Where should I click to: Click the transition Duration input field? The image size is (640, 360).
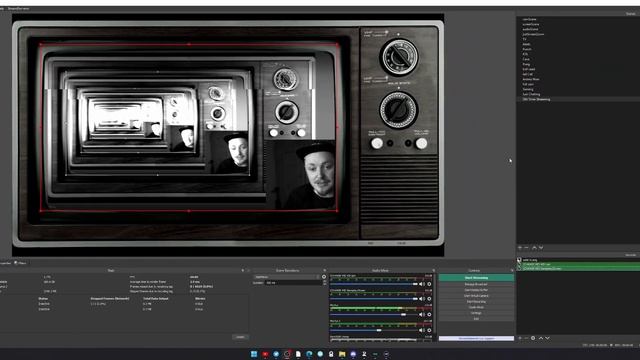pos(293,282)
